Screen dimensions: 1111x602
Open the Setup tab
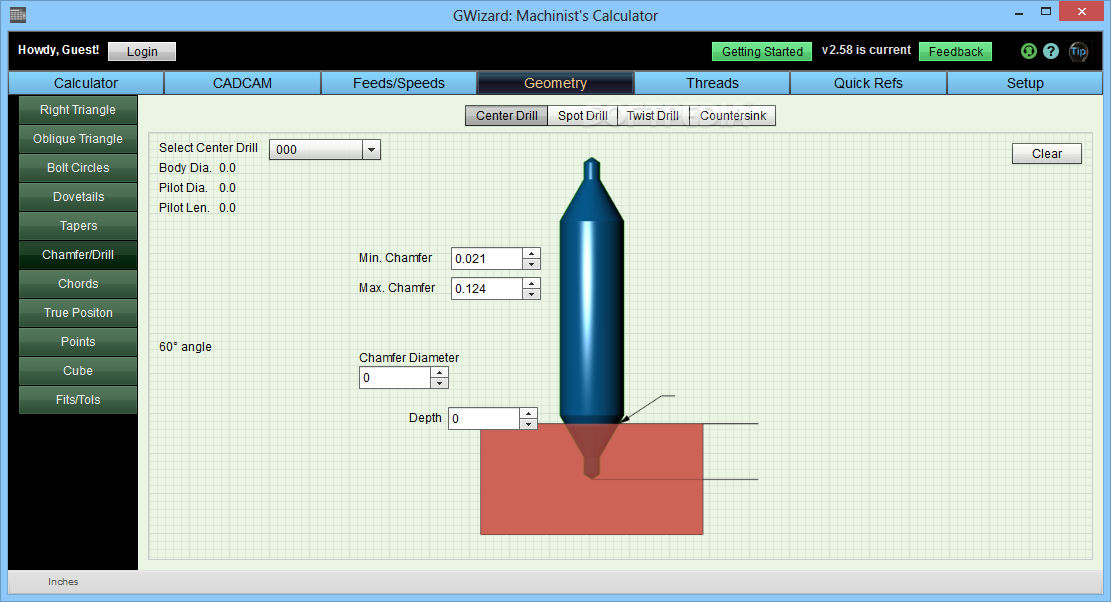click(1025, 83)
